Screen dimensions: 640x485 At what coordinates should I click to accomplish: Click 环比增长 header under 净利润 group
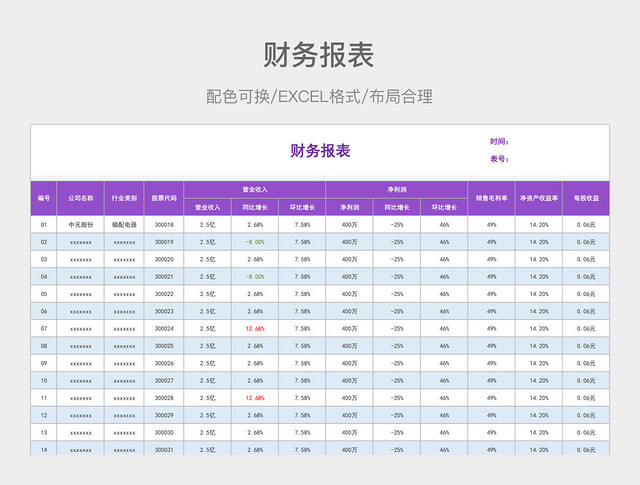click(444, 207)
